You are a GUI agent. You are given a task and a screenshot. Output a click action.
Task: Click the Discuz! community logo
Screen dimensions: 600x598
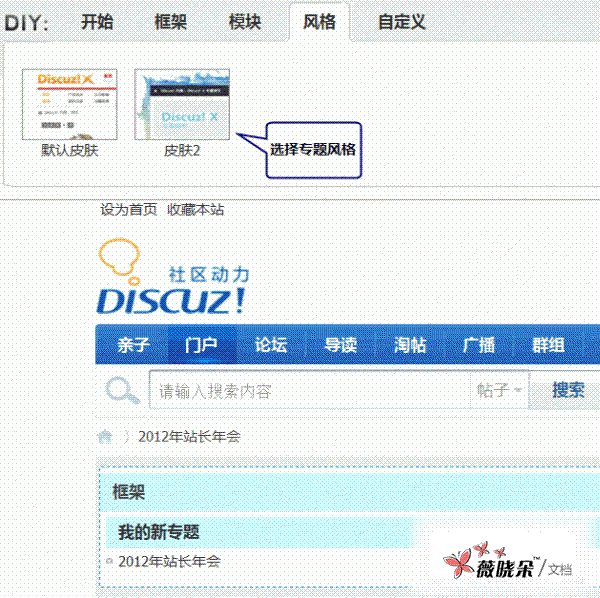click(x=172, y=277)
